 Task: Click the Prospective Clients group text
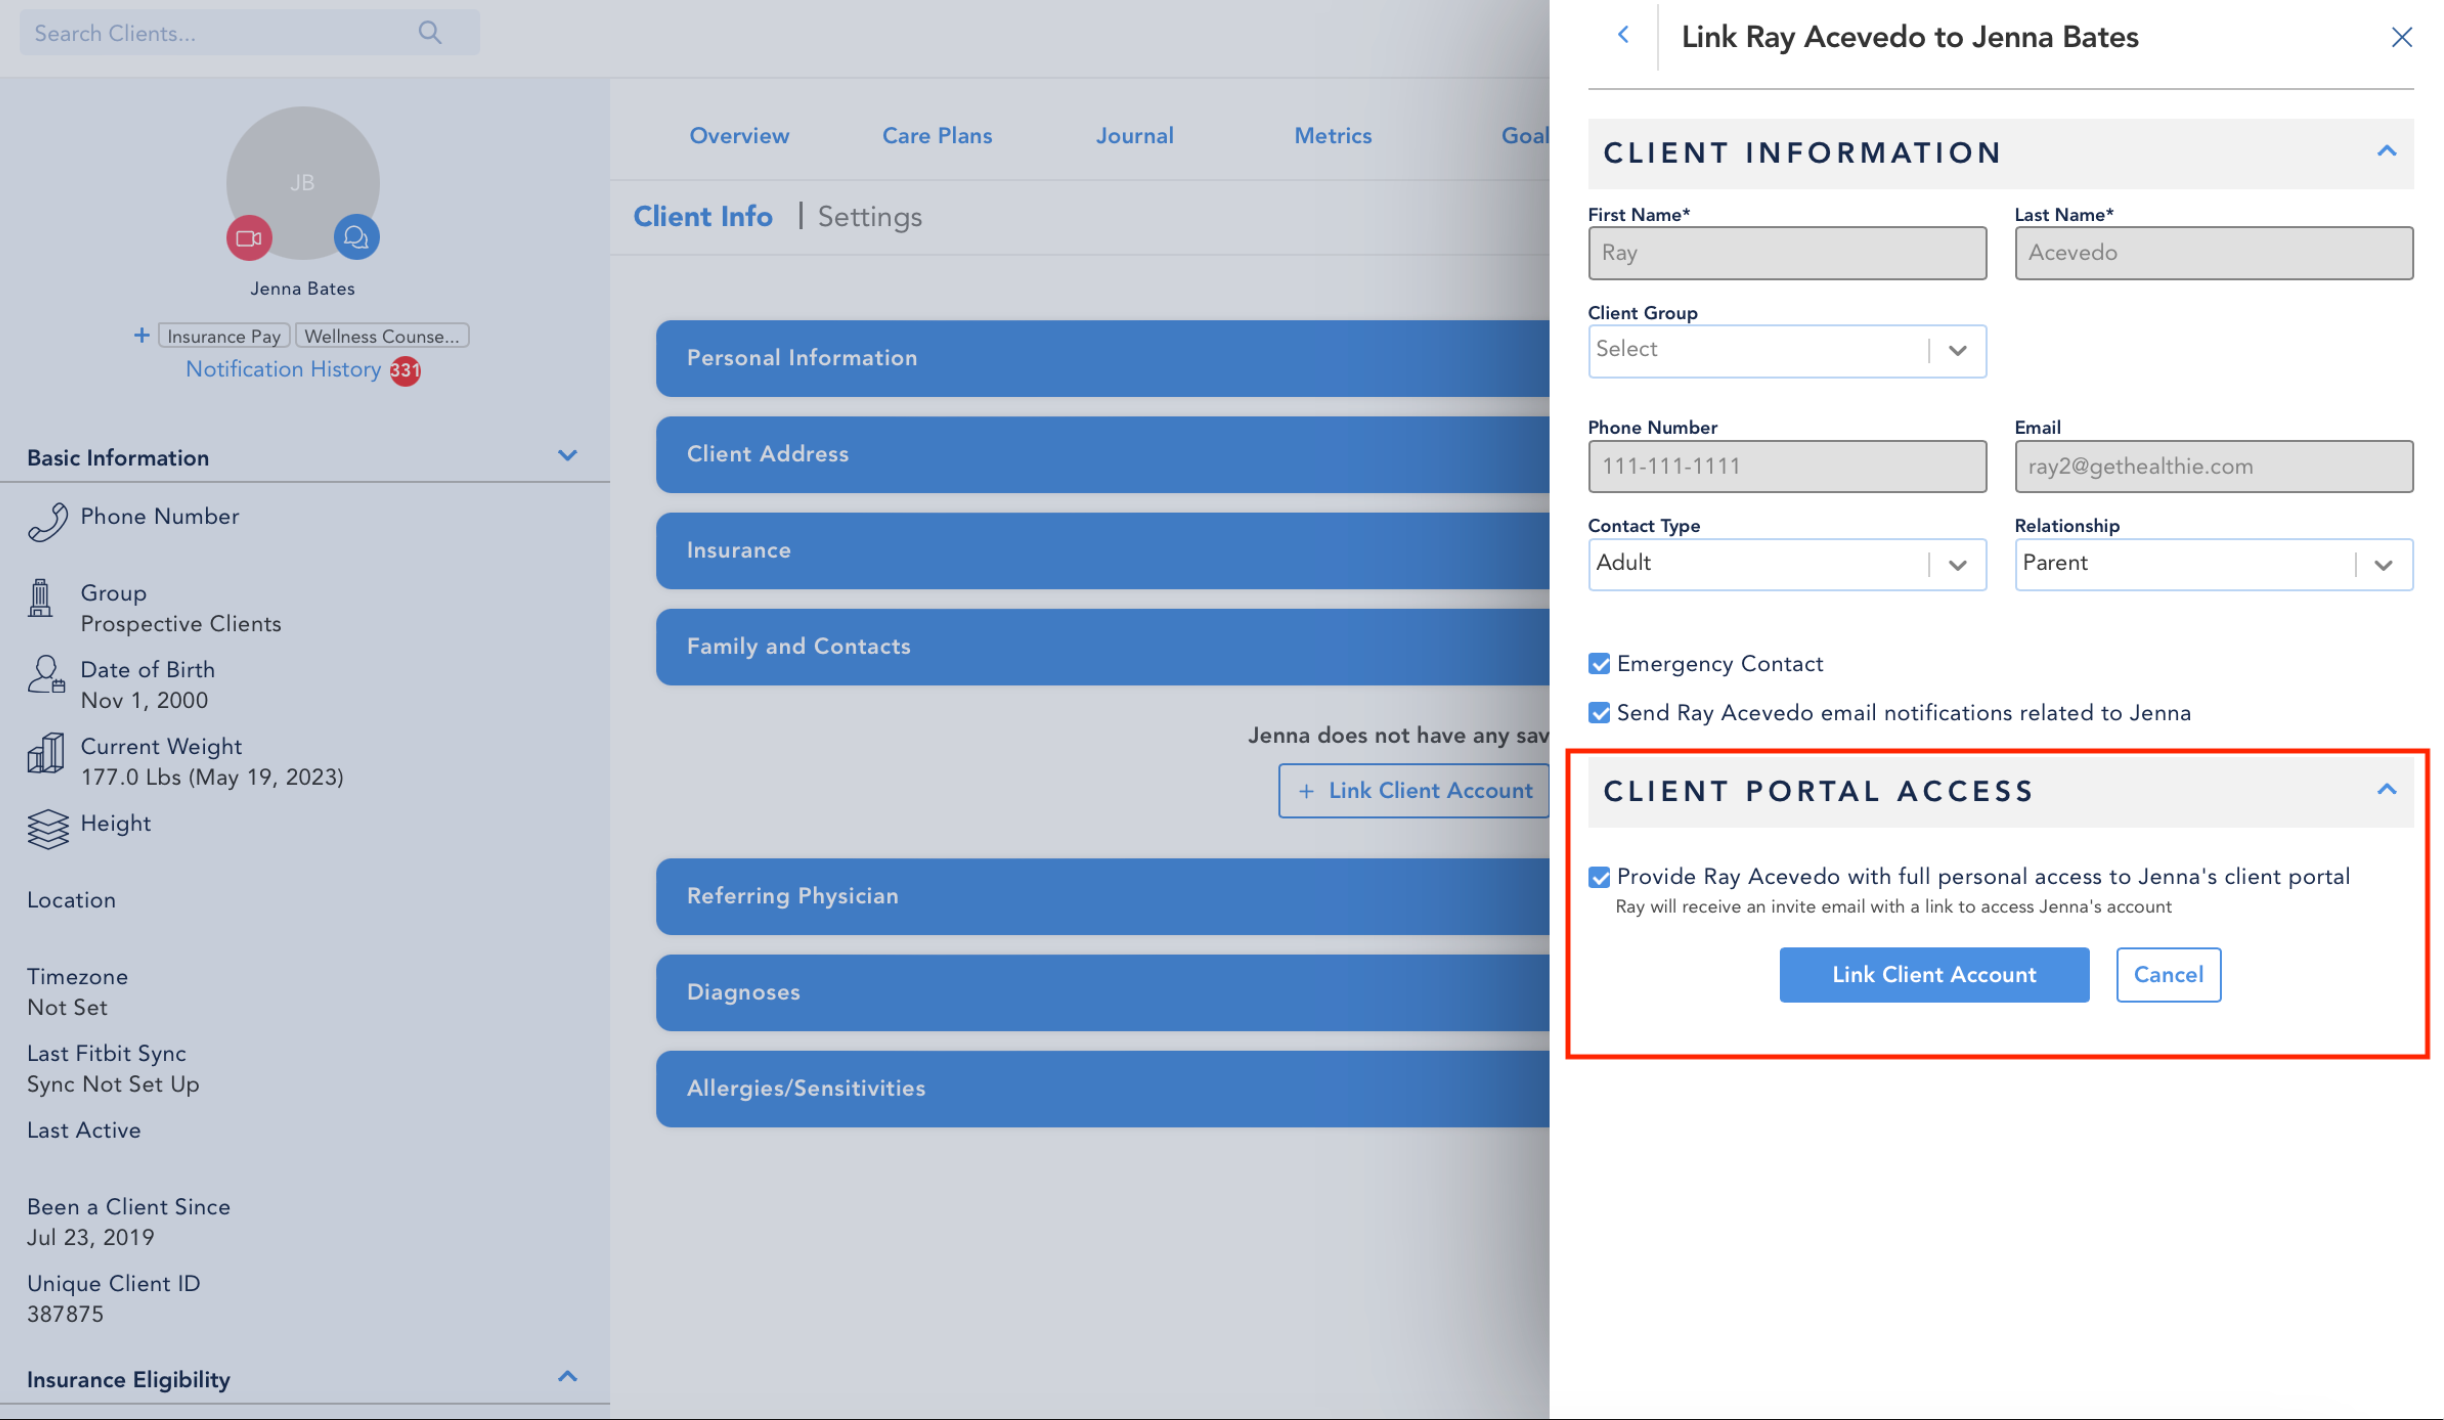pyautogui.click(x=181, y=624)
